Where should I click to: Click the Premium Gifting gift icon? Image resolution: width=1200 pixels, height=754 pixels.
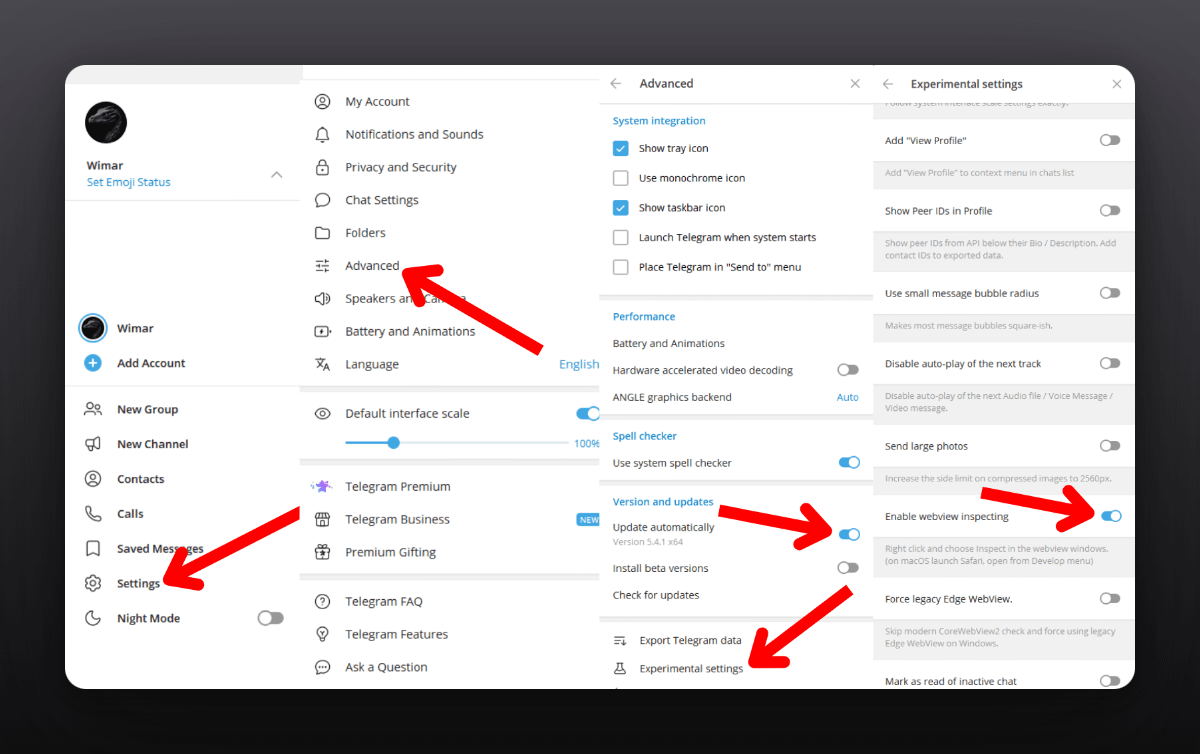[x=322, y=552]
